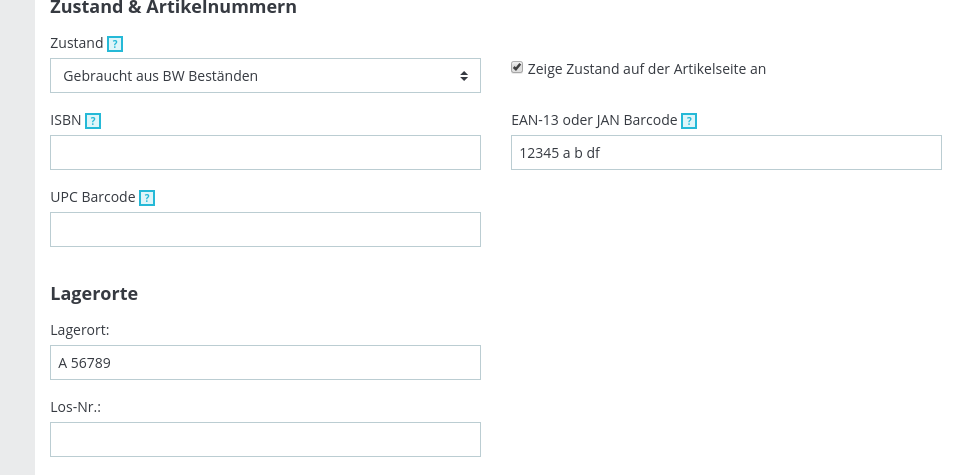Click the ISBN help question mark icon
This screenshot has width=960, height=475.
coord(93,121)
